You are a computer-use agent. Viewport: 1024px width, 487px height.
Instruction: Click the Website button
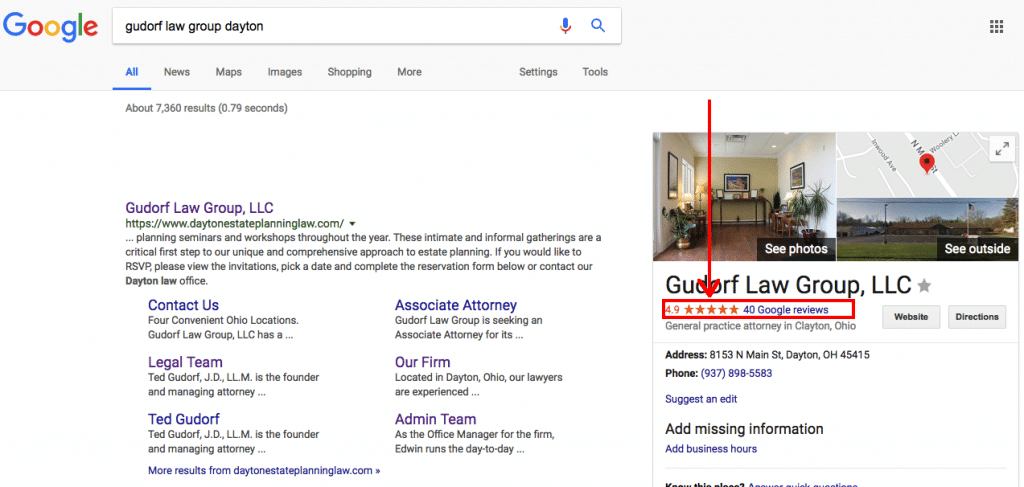(x=910, y=317)
